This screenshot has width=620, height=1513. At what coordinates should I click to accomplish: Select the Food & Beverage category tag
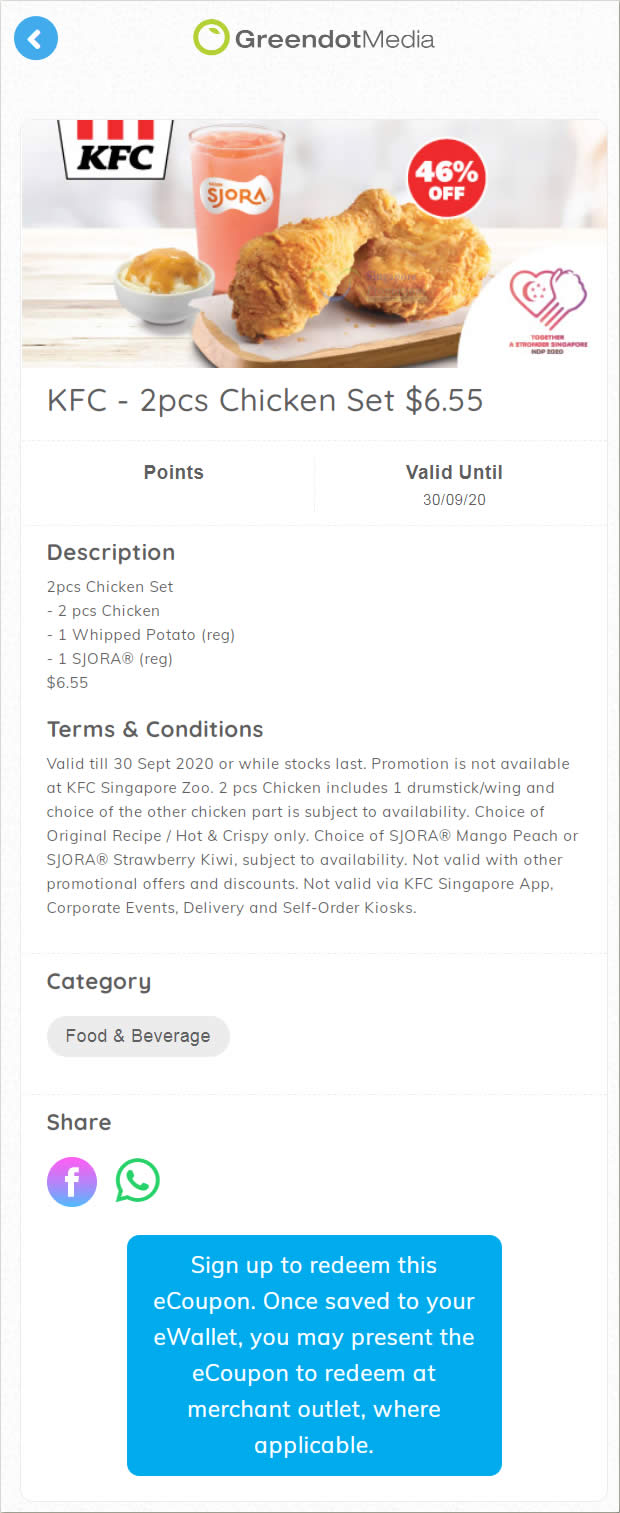pyautogui.click(x=138, y=1036)
